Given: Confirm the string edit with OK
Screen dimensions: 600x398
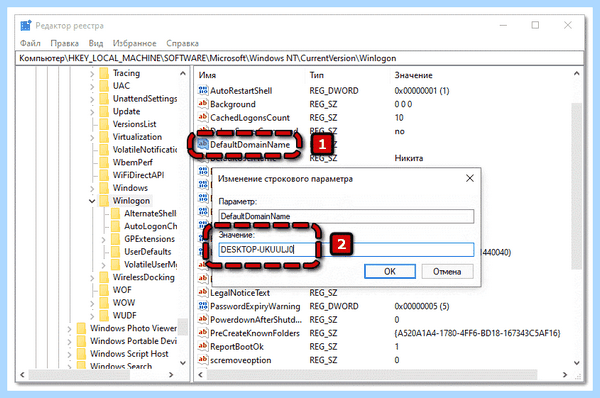Looking at the screenshot, I should (x=390, y=271).
